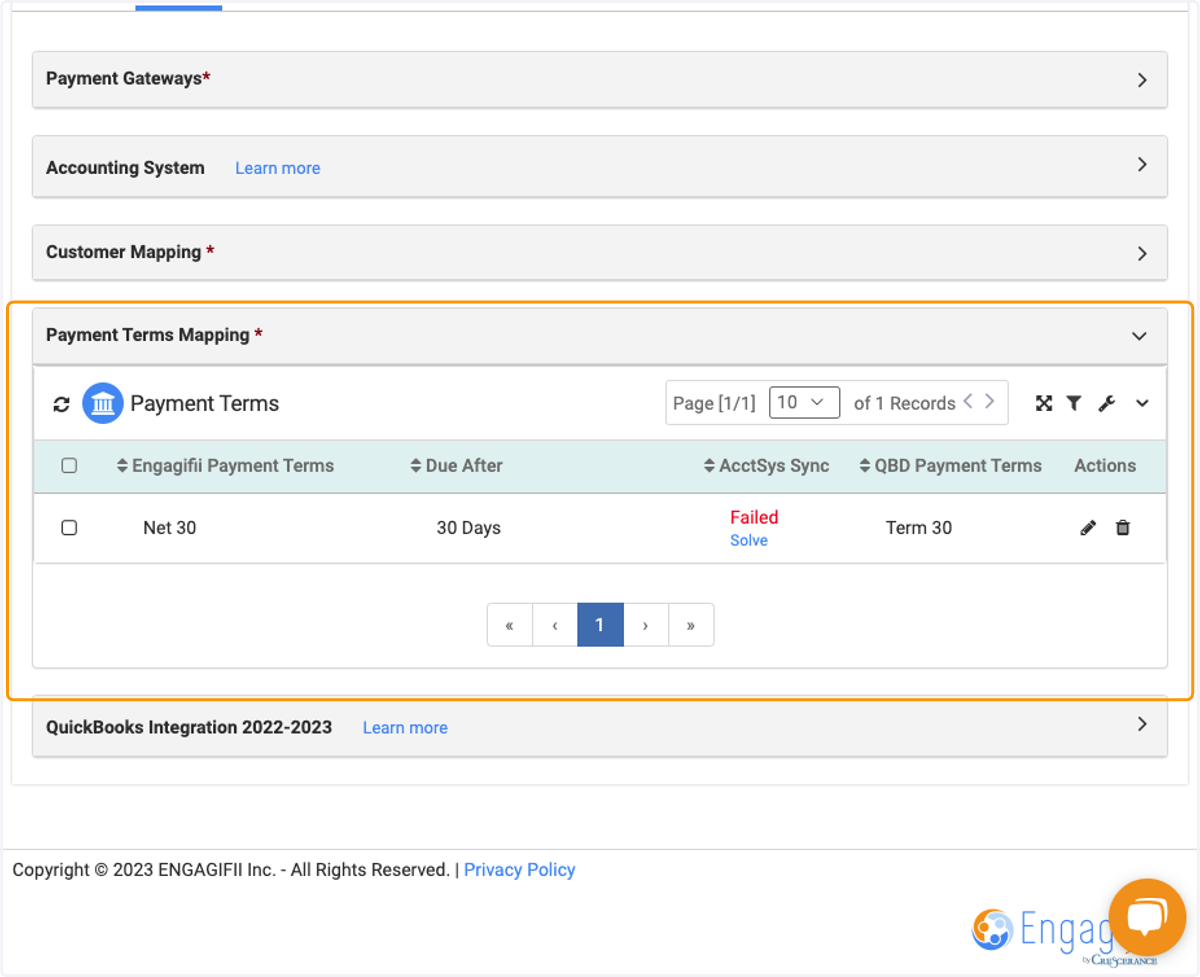
Task: Click Solve under Failed sync status
Action: click(x=749, y=541)
